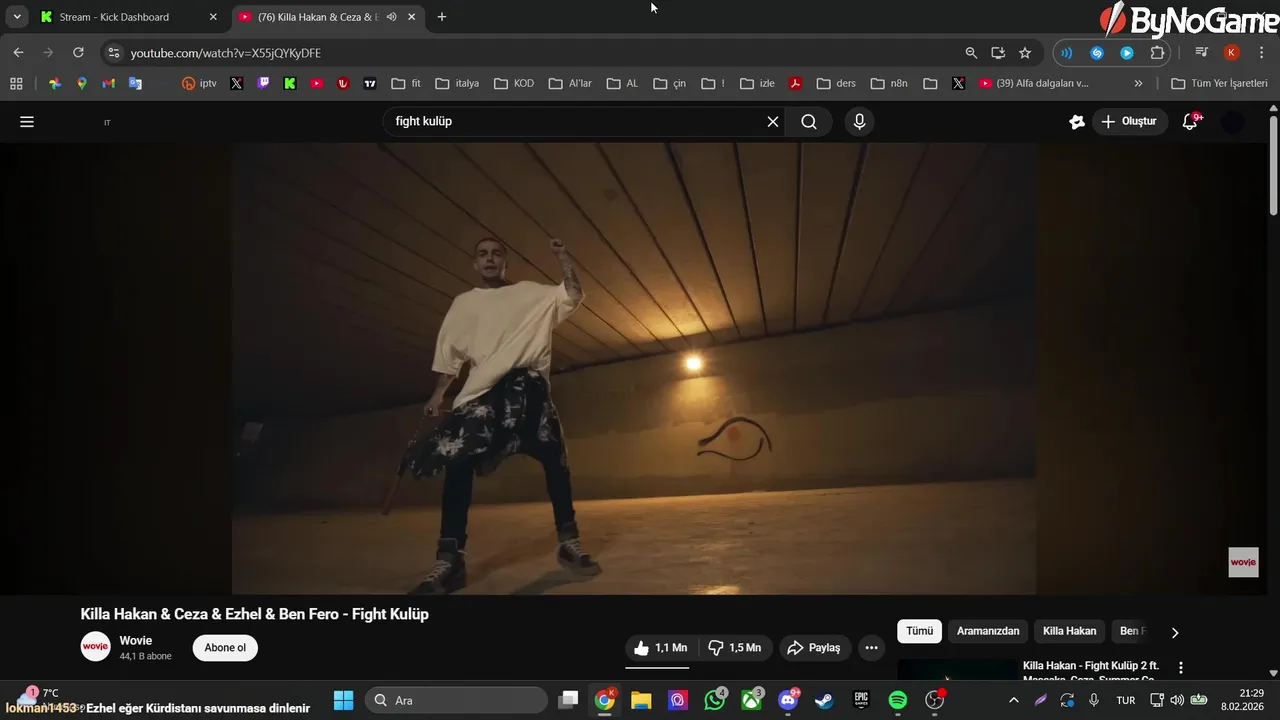View site information icon in address bar

point(113,53)
